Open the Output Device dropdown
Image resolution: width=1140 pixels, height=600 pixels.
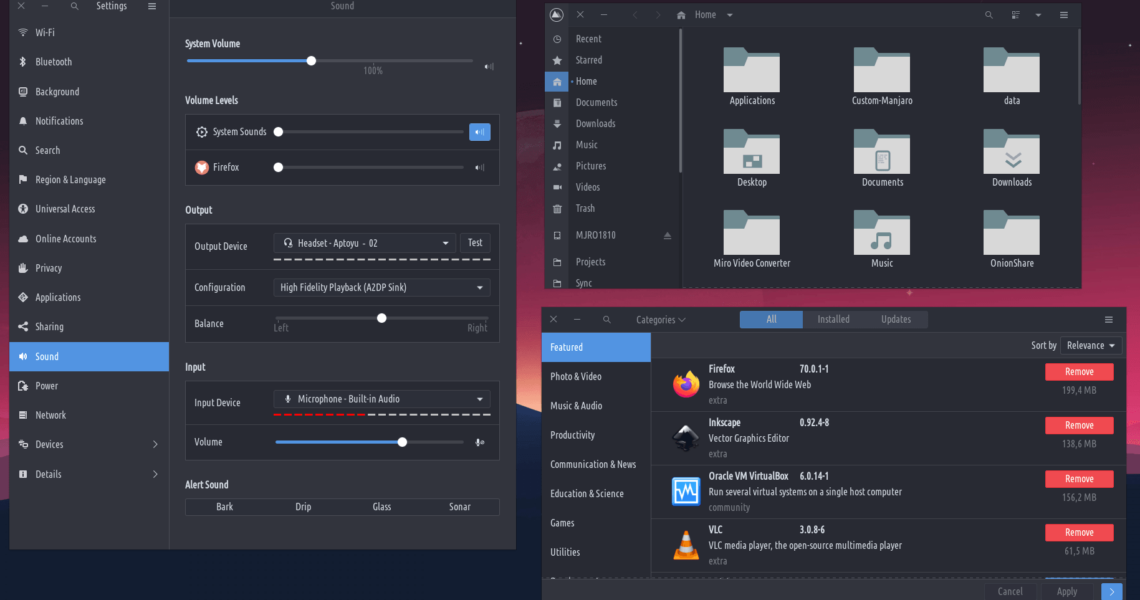tap(365, 243)
